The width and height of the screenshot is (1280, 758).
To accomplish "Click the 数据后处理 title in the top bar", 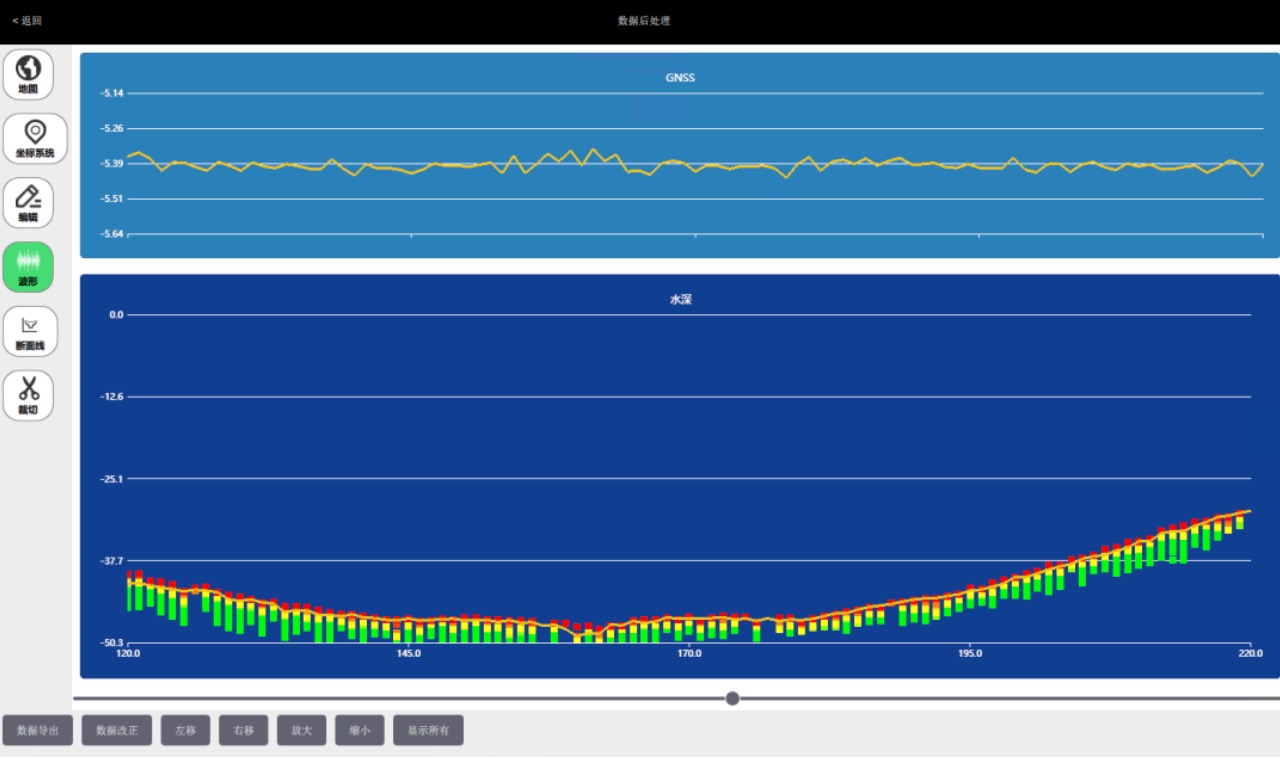I will pos(643,21).
